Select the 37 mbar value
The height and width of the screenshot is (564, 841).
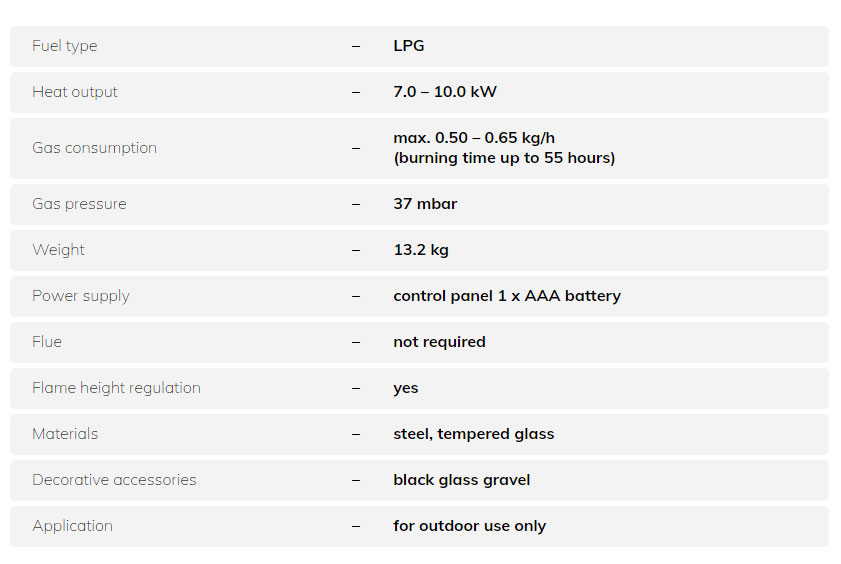click(425, 204)
